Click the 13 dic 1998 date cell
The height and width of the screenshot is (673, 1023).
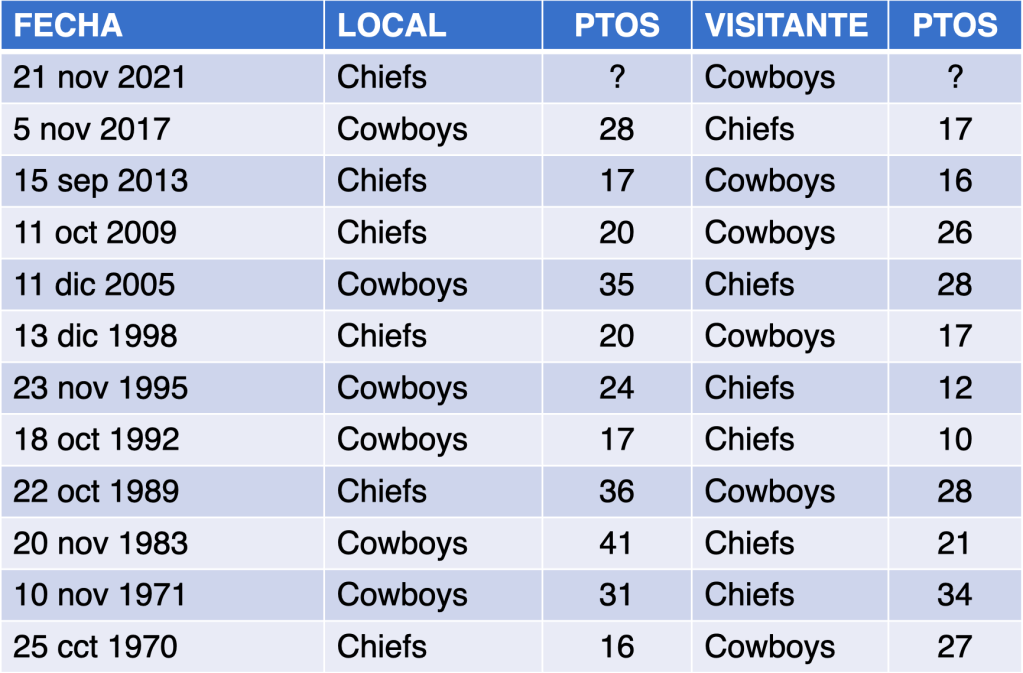tap(95, 337)
